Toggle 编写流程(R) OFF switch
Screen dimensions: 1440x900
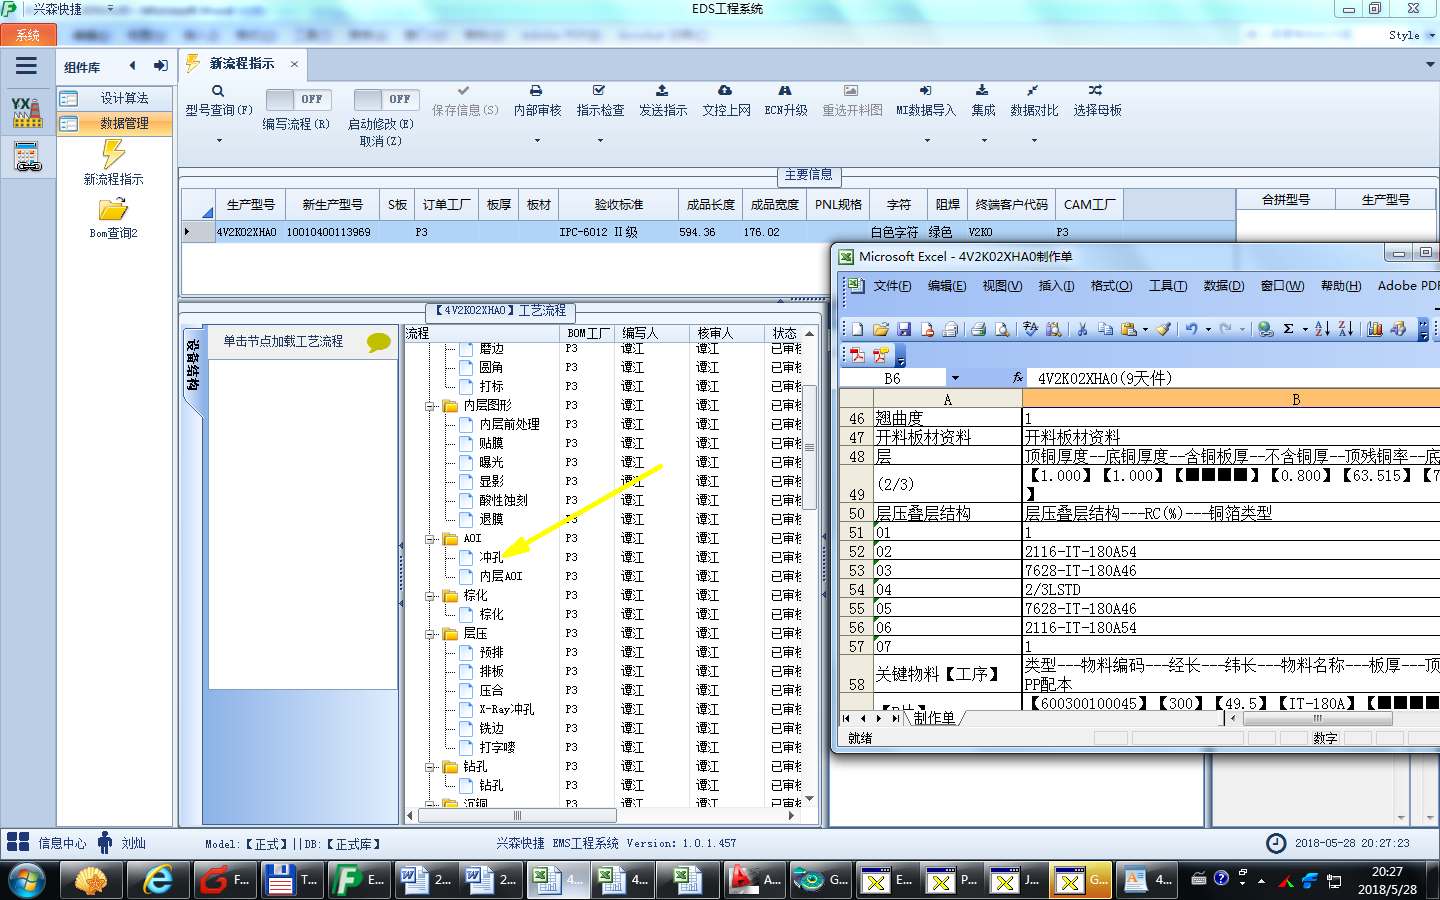pos(300,99)
